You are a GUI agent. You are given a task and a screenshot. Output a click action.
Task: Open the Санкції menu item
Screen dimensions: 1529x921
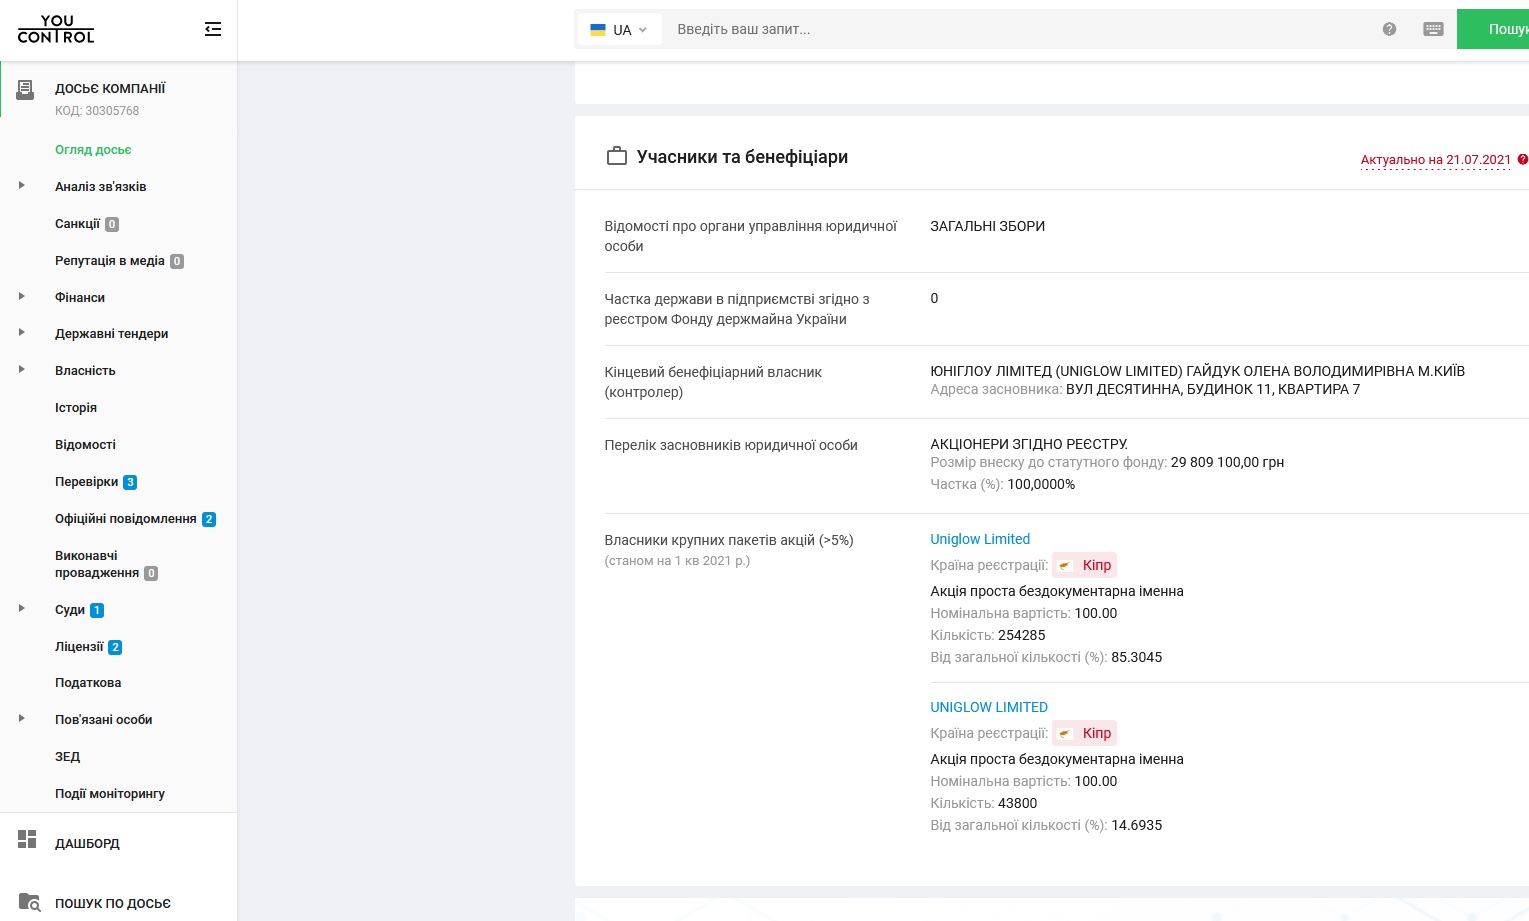[78, 224]
